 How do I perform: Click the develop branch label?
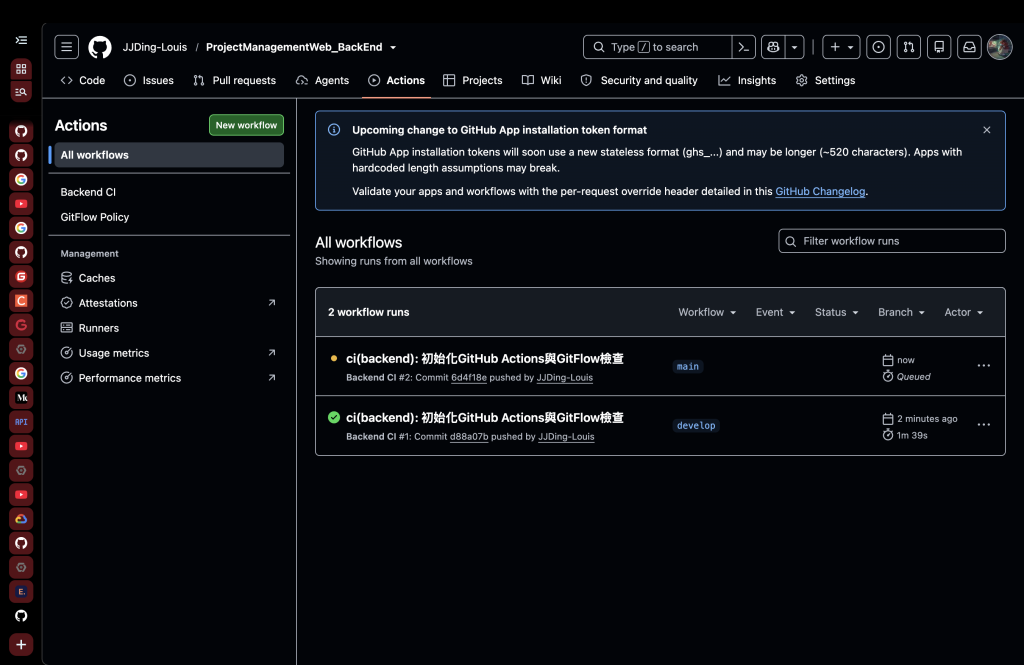696,425
